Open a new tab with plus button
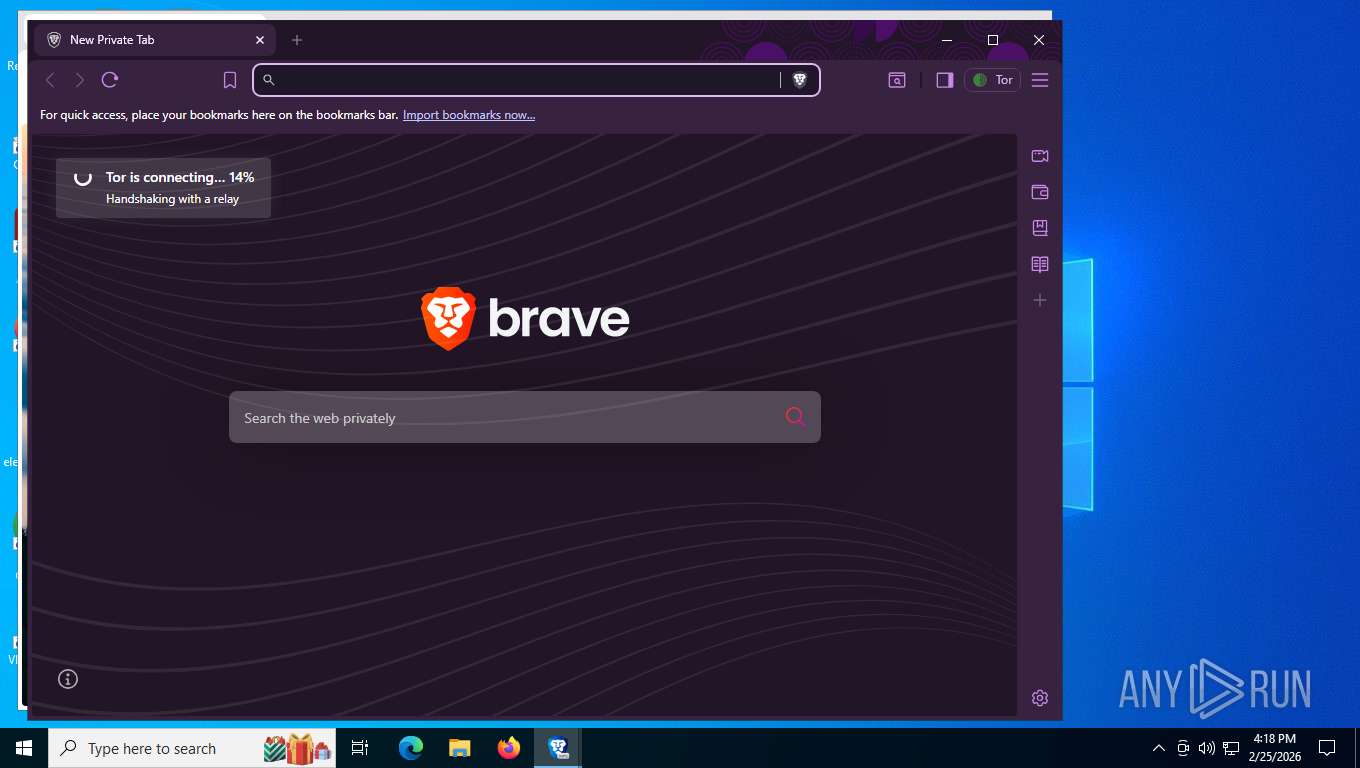Image resolution: width=1360 pixels, height=768 pixels. tap(297, 40)
